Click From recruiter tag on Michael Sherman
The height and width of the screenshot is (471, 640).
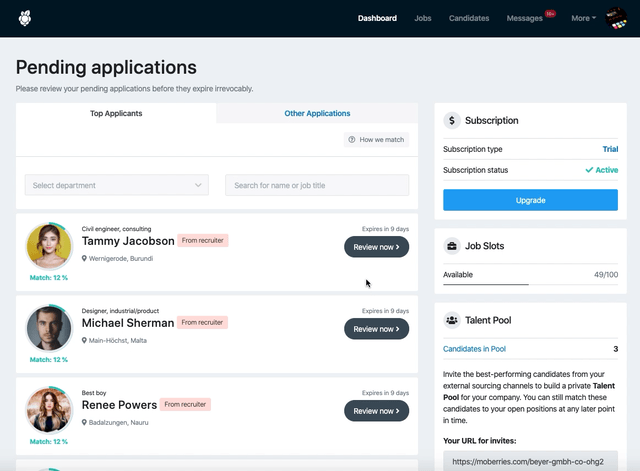click(x=202, y=322)
